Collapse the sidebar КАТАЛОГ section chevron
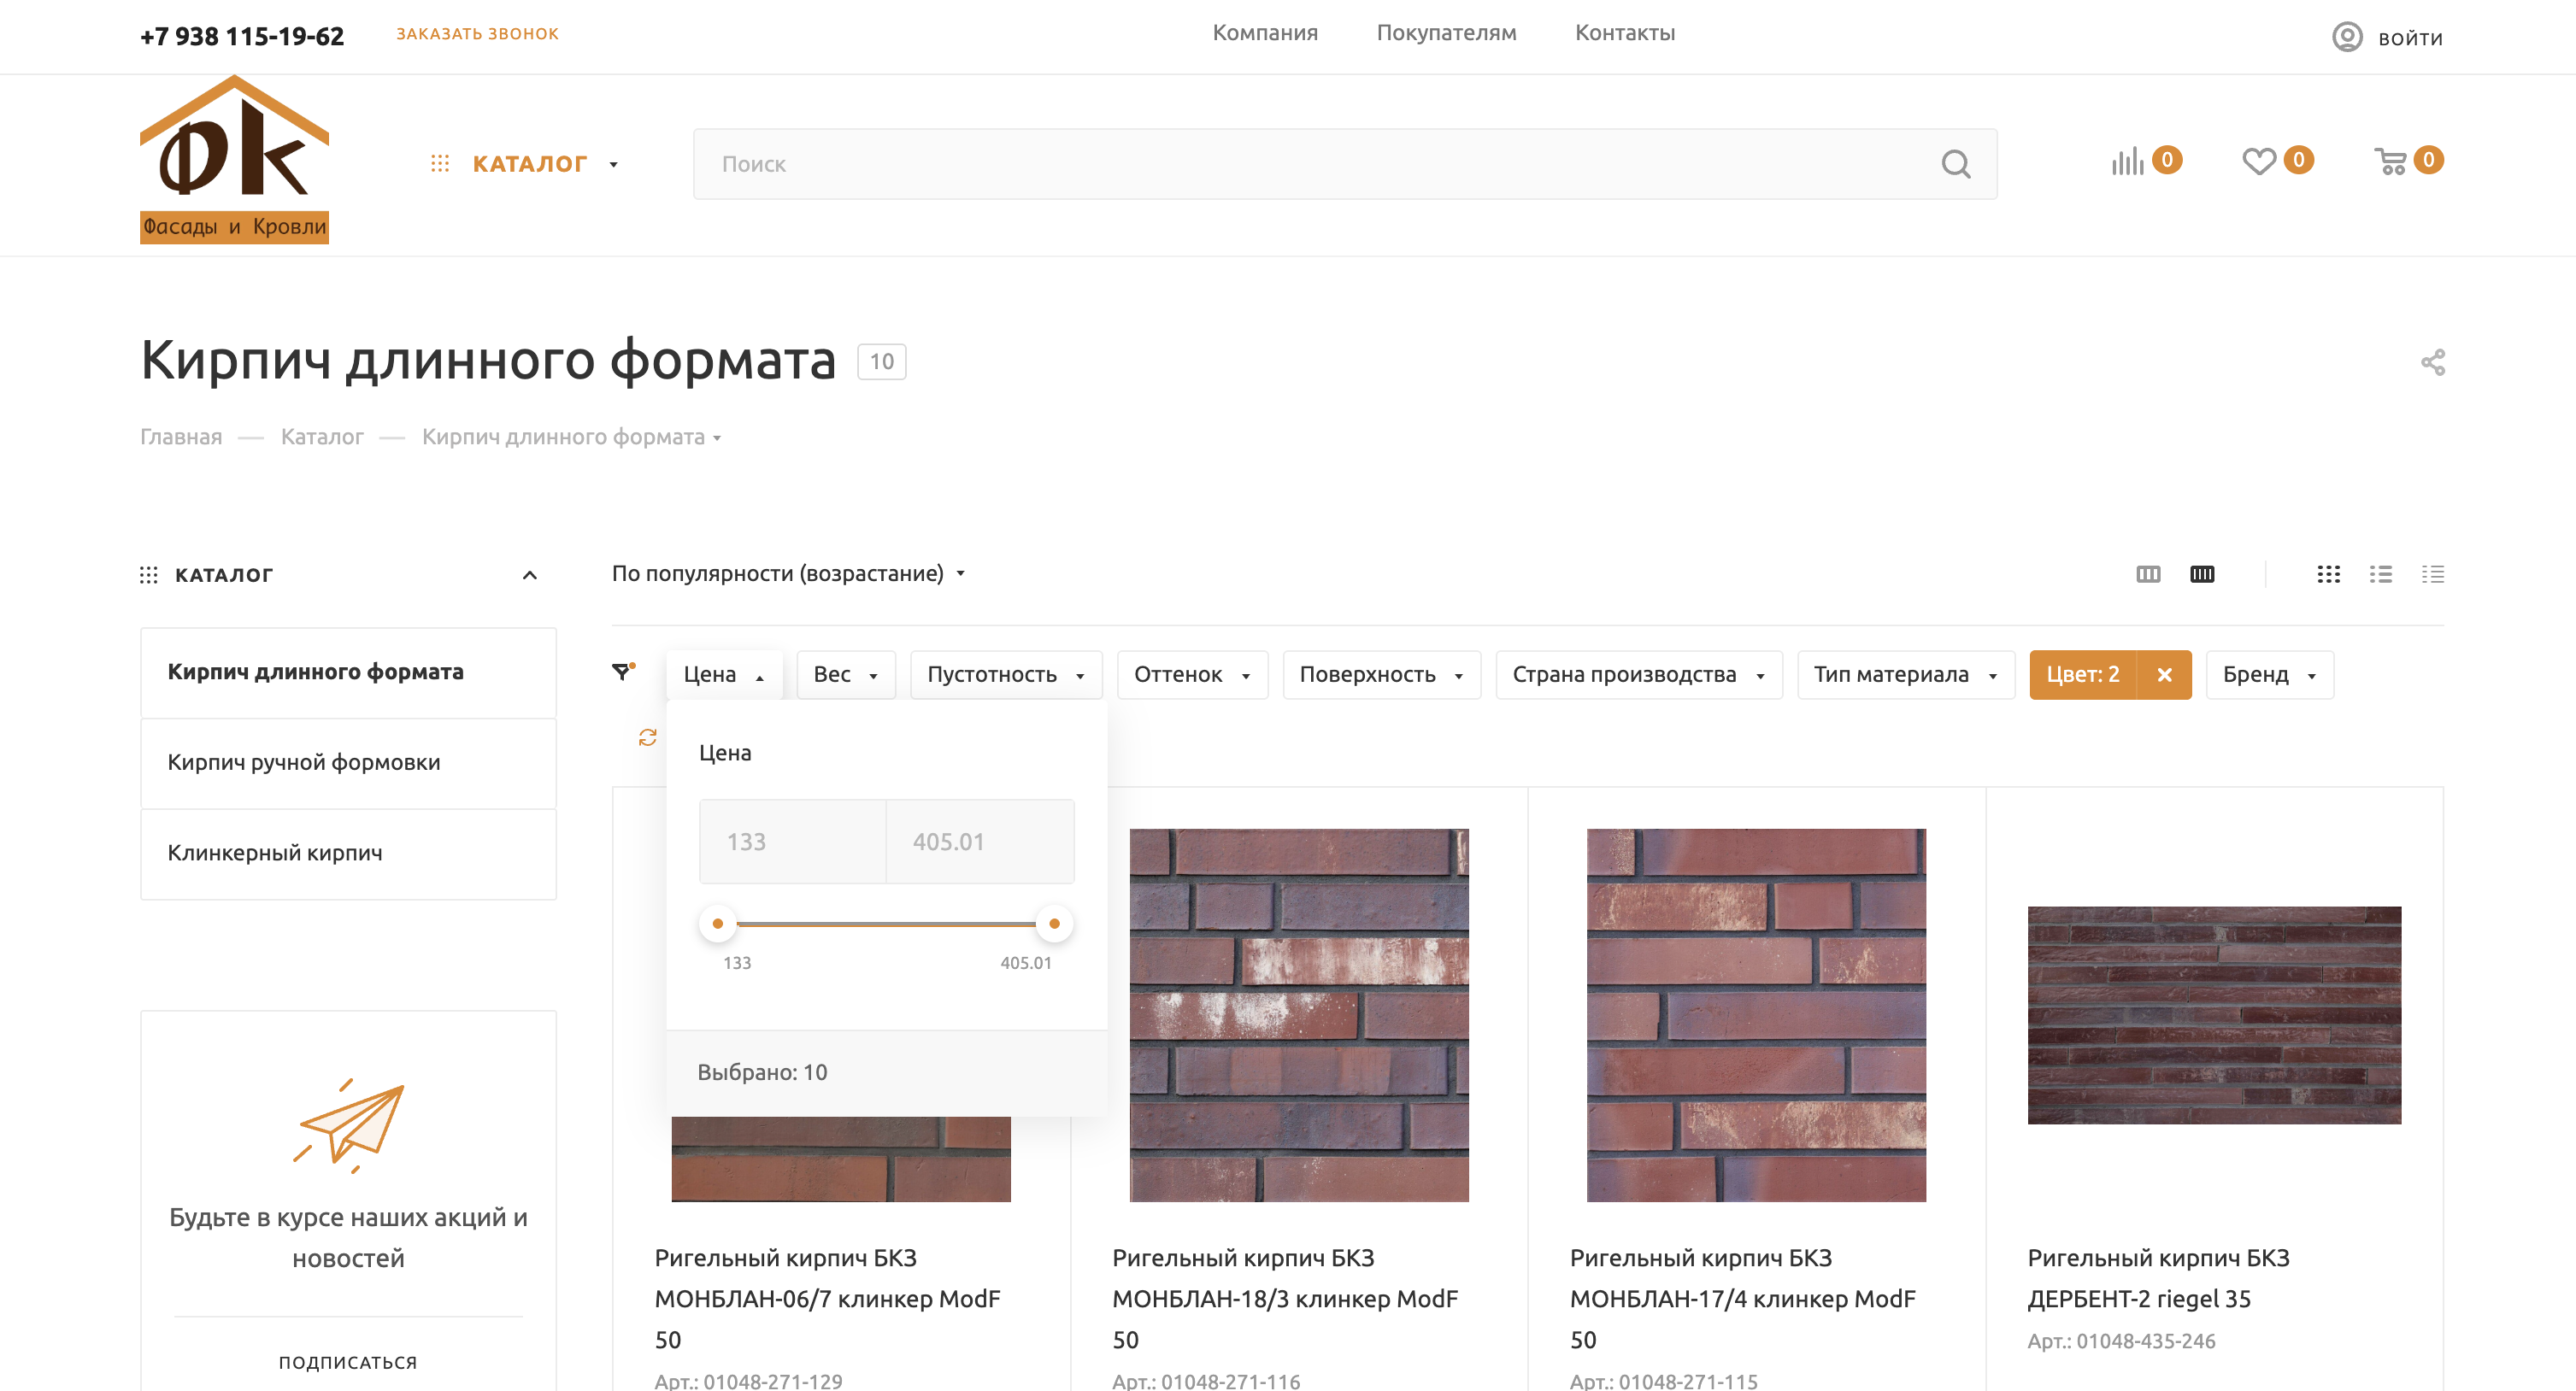2576x1391 pixels. [x=530, y=575]
